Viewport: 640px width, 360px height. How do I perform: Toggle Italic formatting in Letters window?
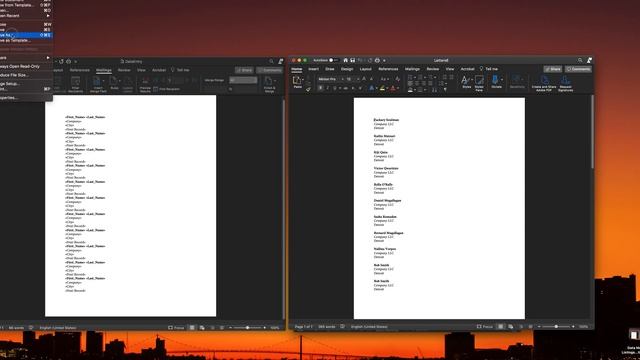327,88
